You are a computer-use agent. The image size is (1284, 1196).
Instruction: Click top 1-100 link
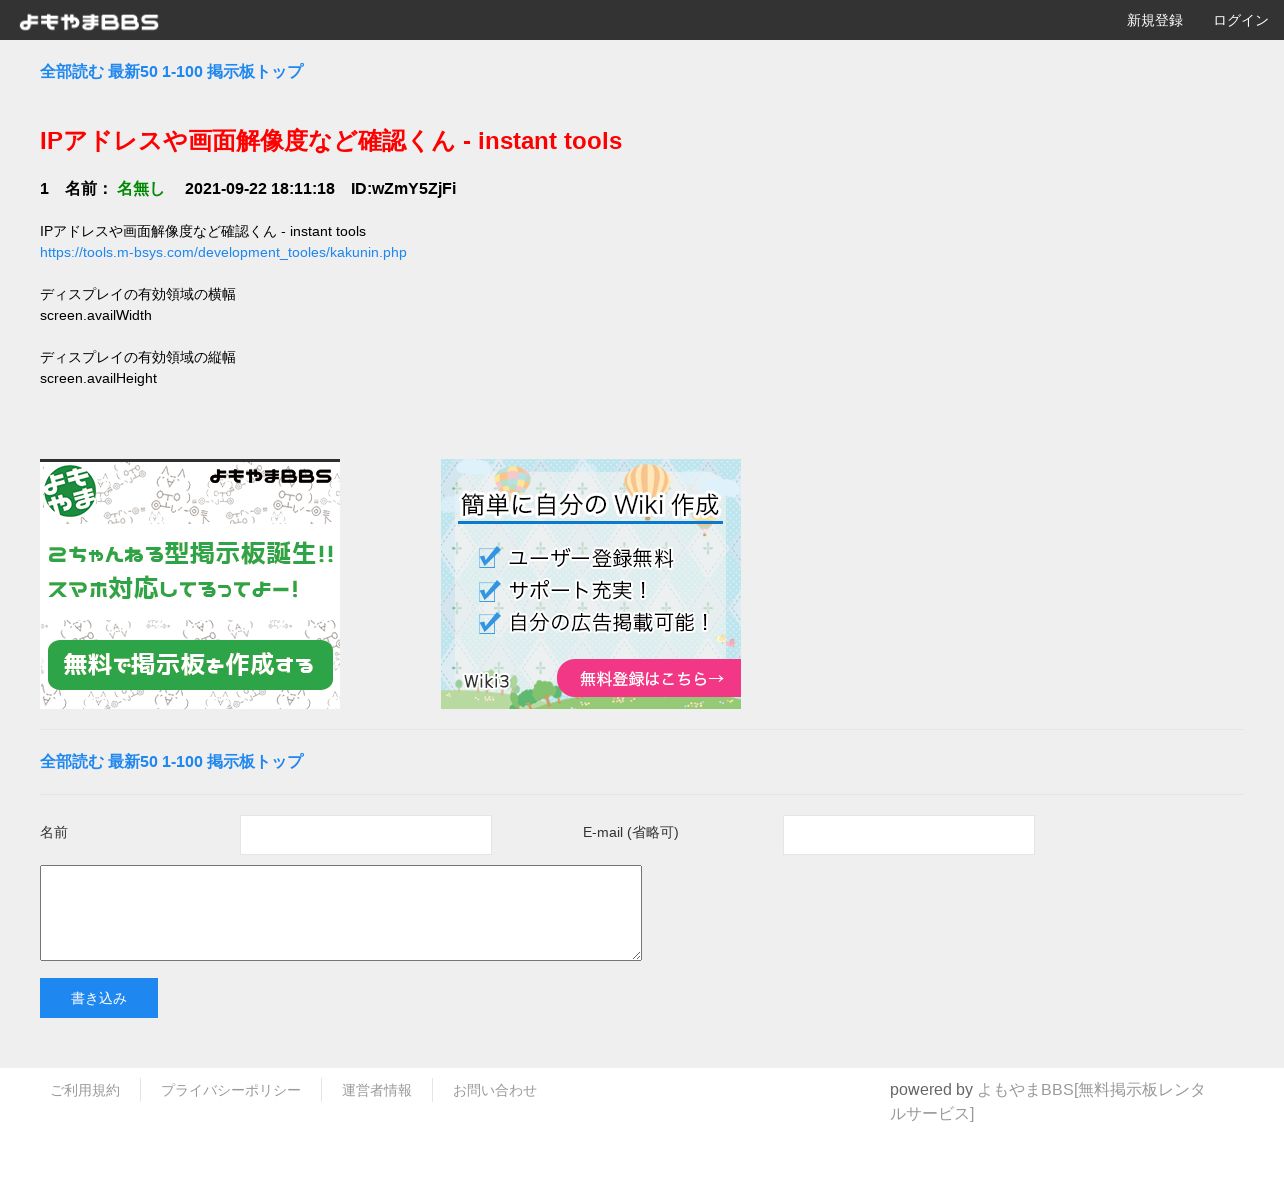point(182,72)
